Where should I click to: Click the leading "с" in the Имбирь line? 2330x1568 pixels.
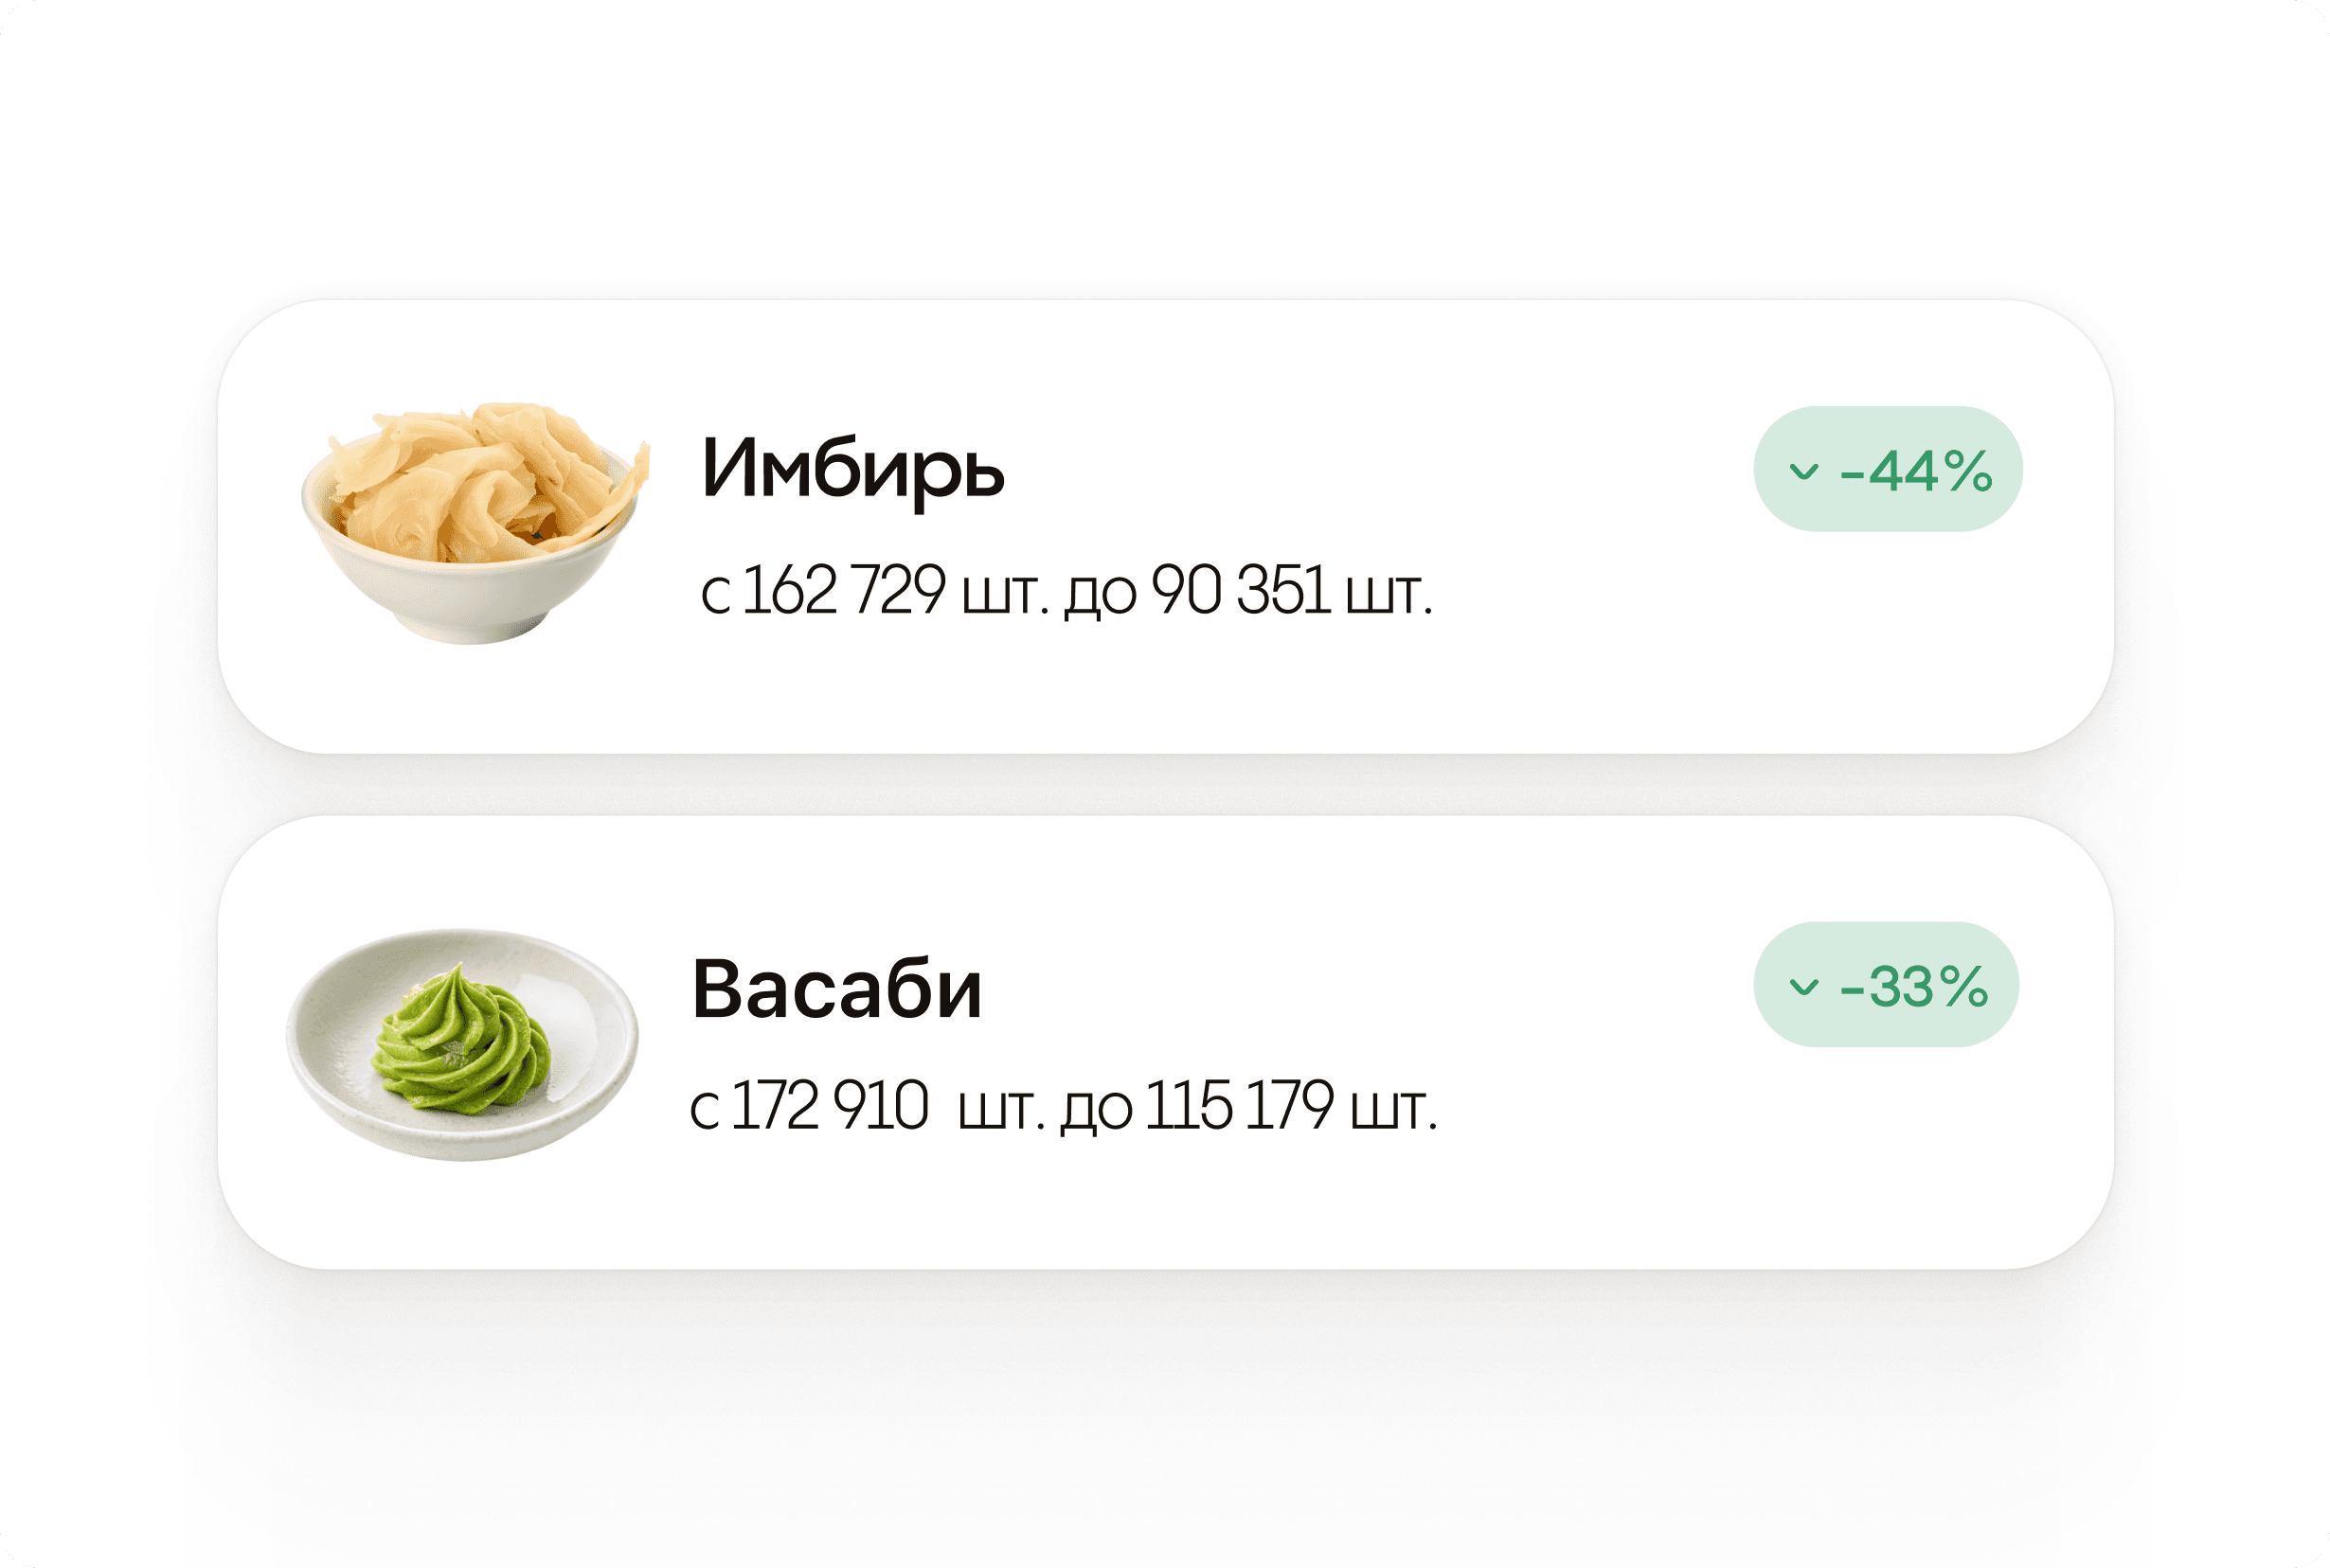coord(714,594)
